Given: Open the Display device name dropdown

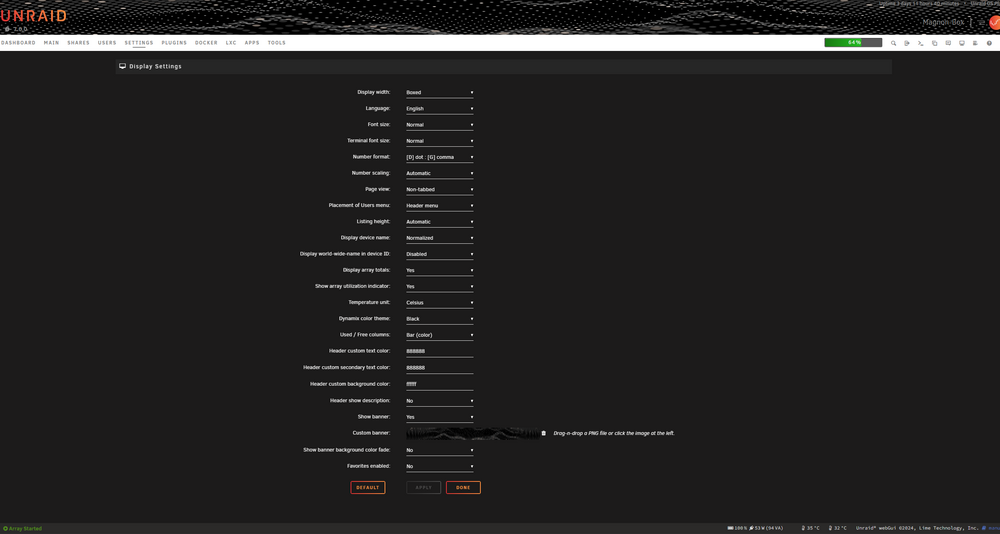Looking at the screenshot, I should click(439, 238).
